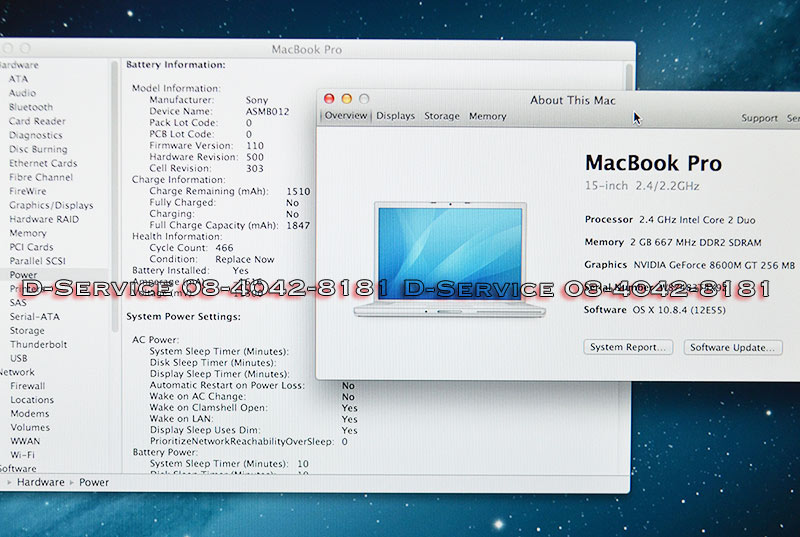Select Firewall in the sidebar
Image resolution: width=800 pixels, height=537 pixels.
[x=28, y=386]
